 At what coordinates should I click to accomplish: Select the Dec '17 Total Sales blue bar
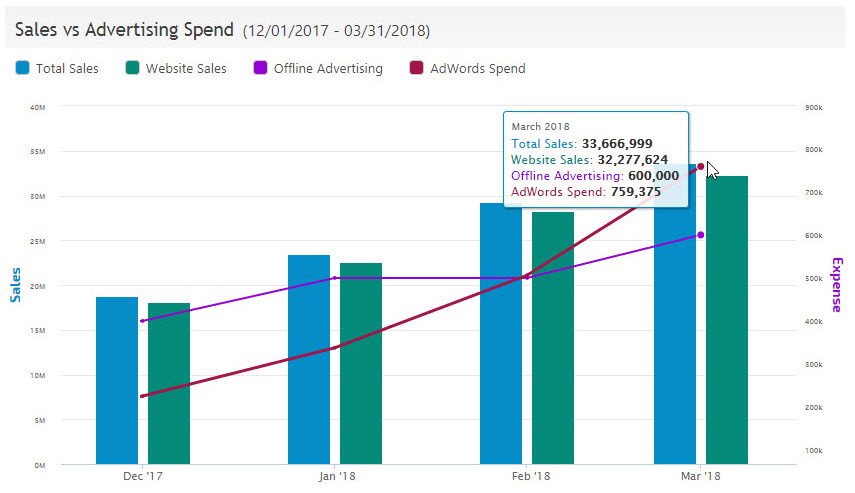117,380
